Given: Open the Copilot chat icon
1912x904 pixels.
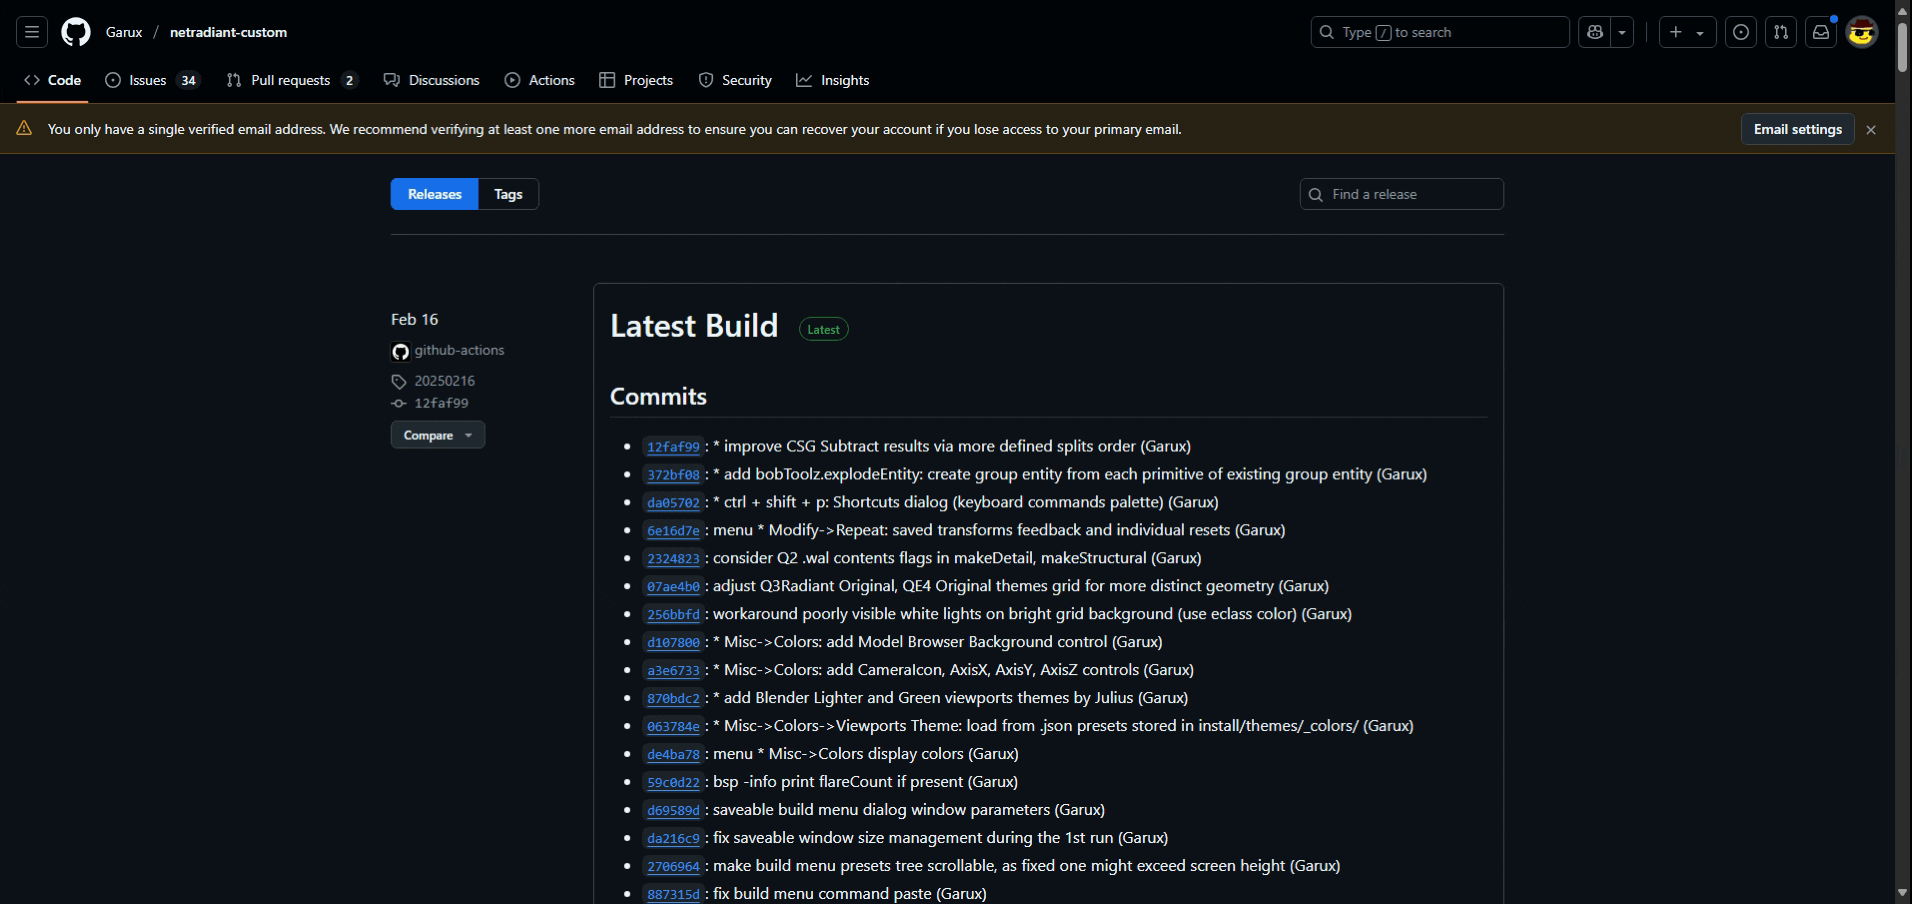Looking at the screenshot, I should (1595, 32).
